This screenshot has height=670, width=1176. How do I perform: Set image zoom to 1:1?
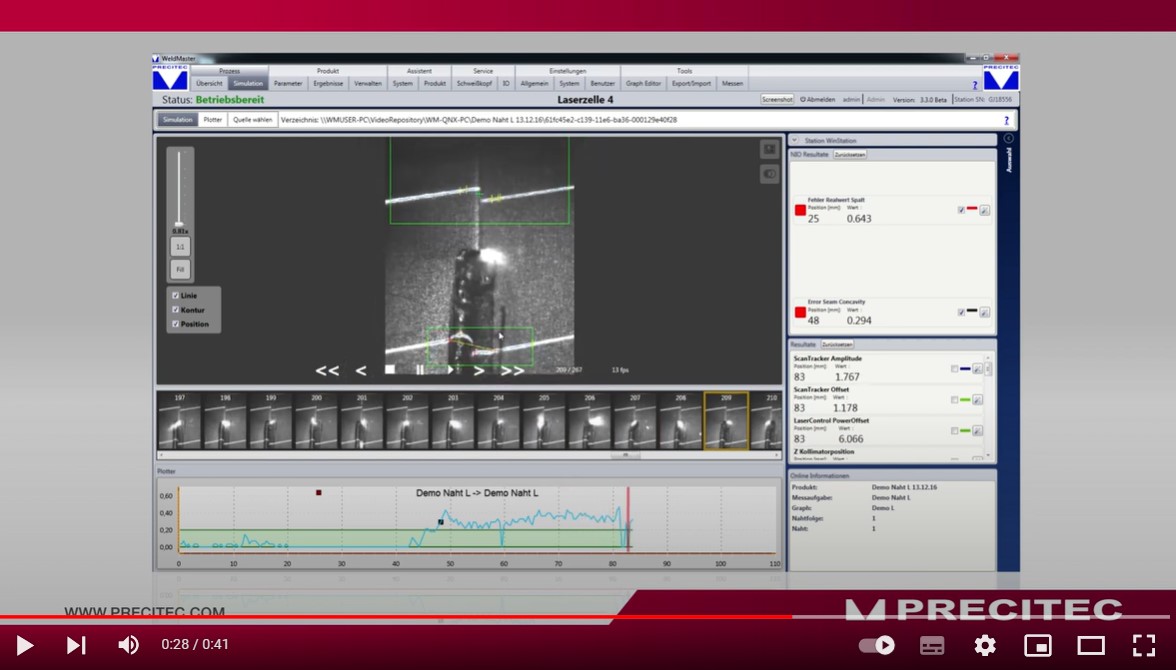pyautogui.click(x=180, y=246)
